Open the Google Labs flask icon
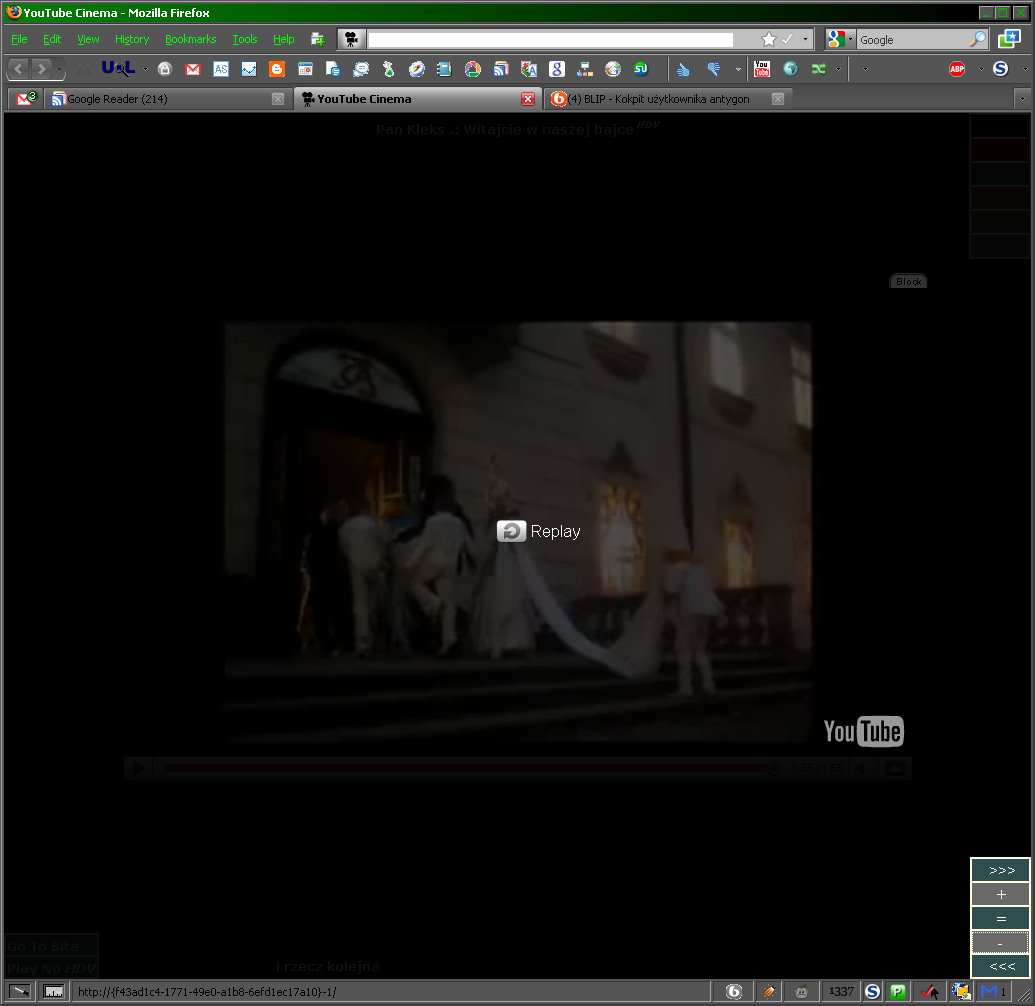The width and height of the screenshot is (1035, 1006). (389, 69)
